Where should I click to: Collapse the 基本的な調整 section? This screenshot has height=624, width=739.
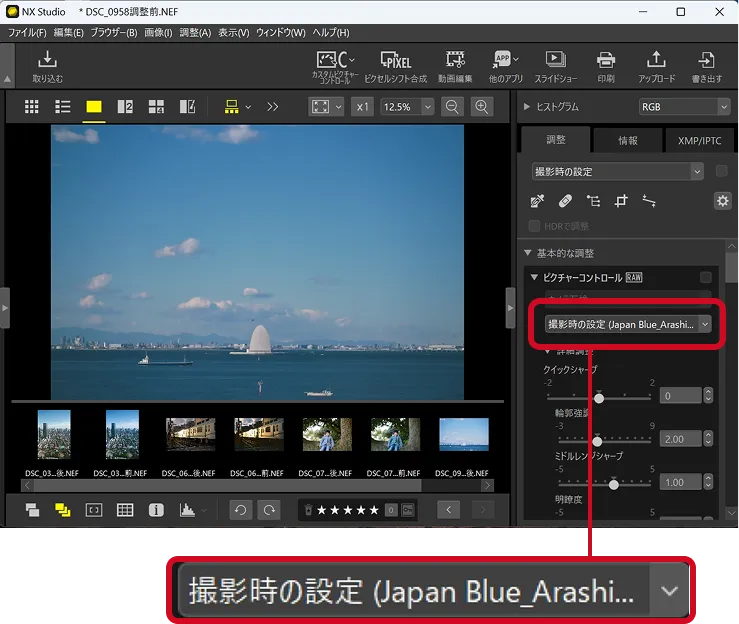click(x=528, y=253)
